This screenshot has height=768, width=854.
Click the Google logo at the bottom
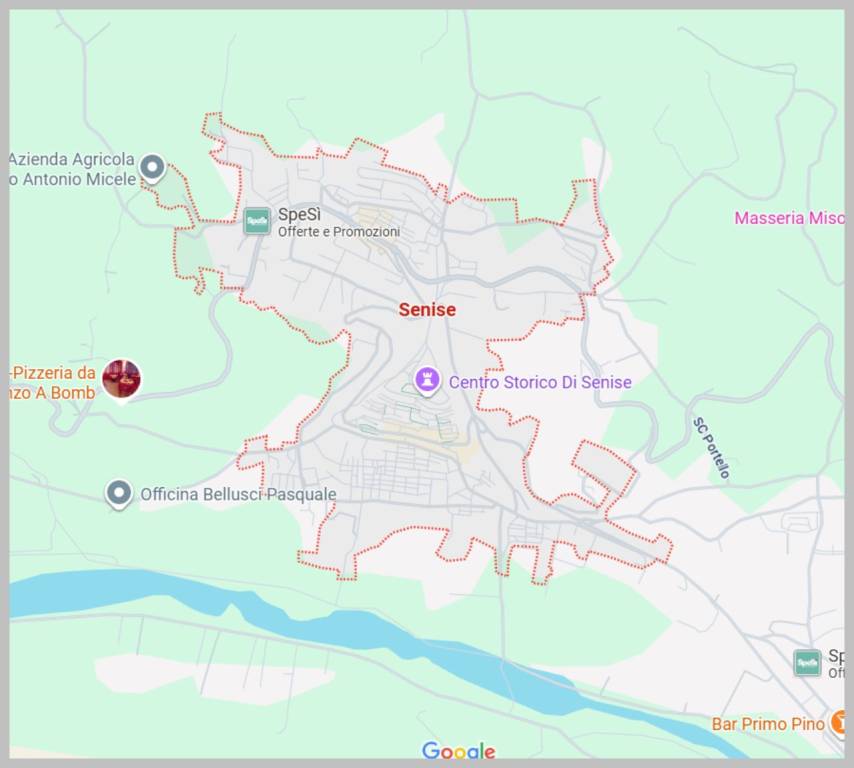458,750
